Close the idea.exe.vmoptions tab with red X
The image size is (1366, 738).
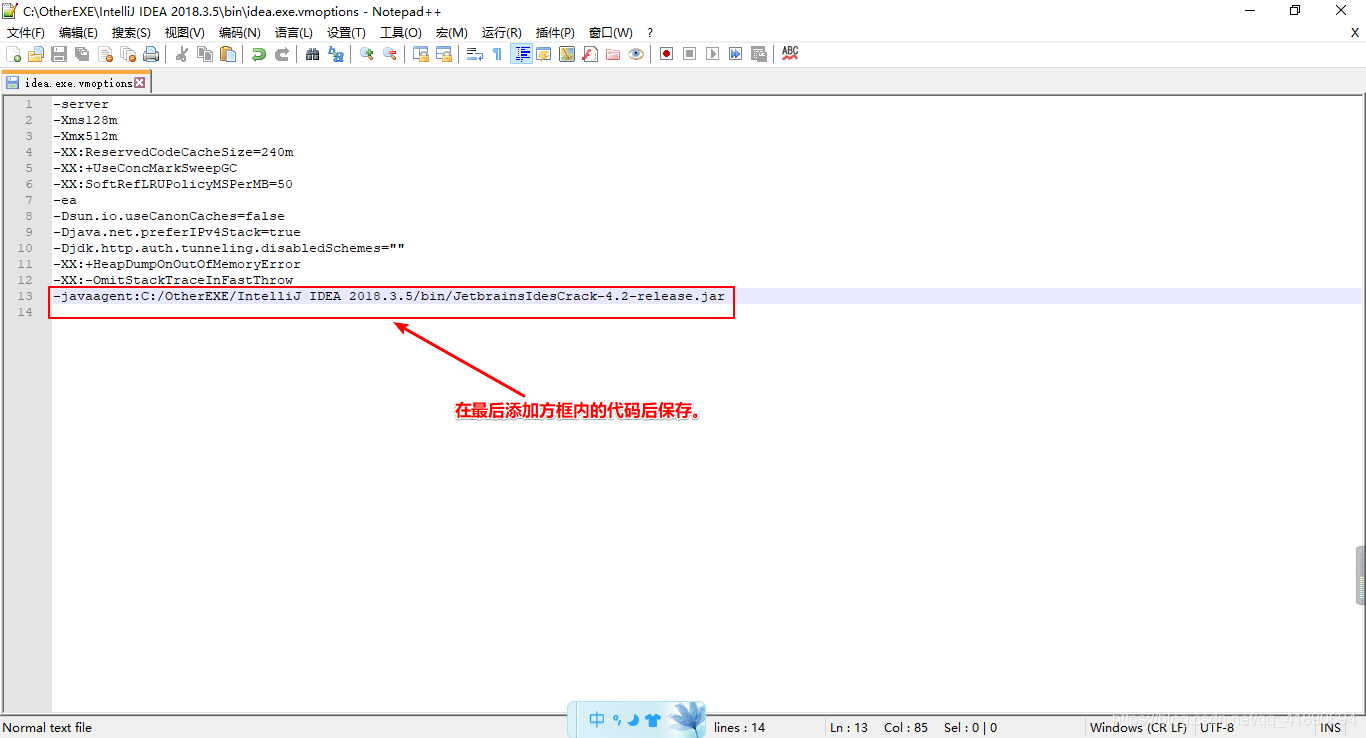[x=140, y=83]
